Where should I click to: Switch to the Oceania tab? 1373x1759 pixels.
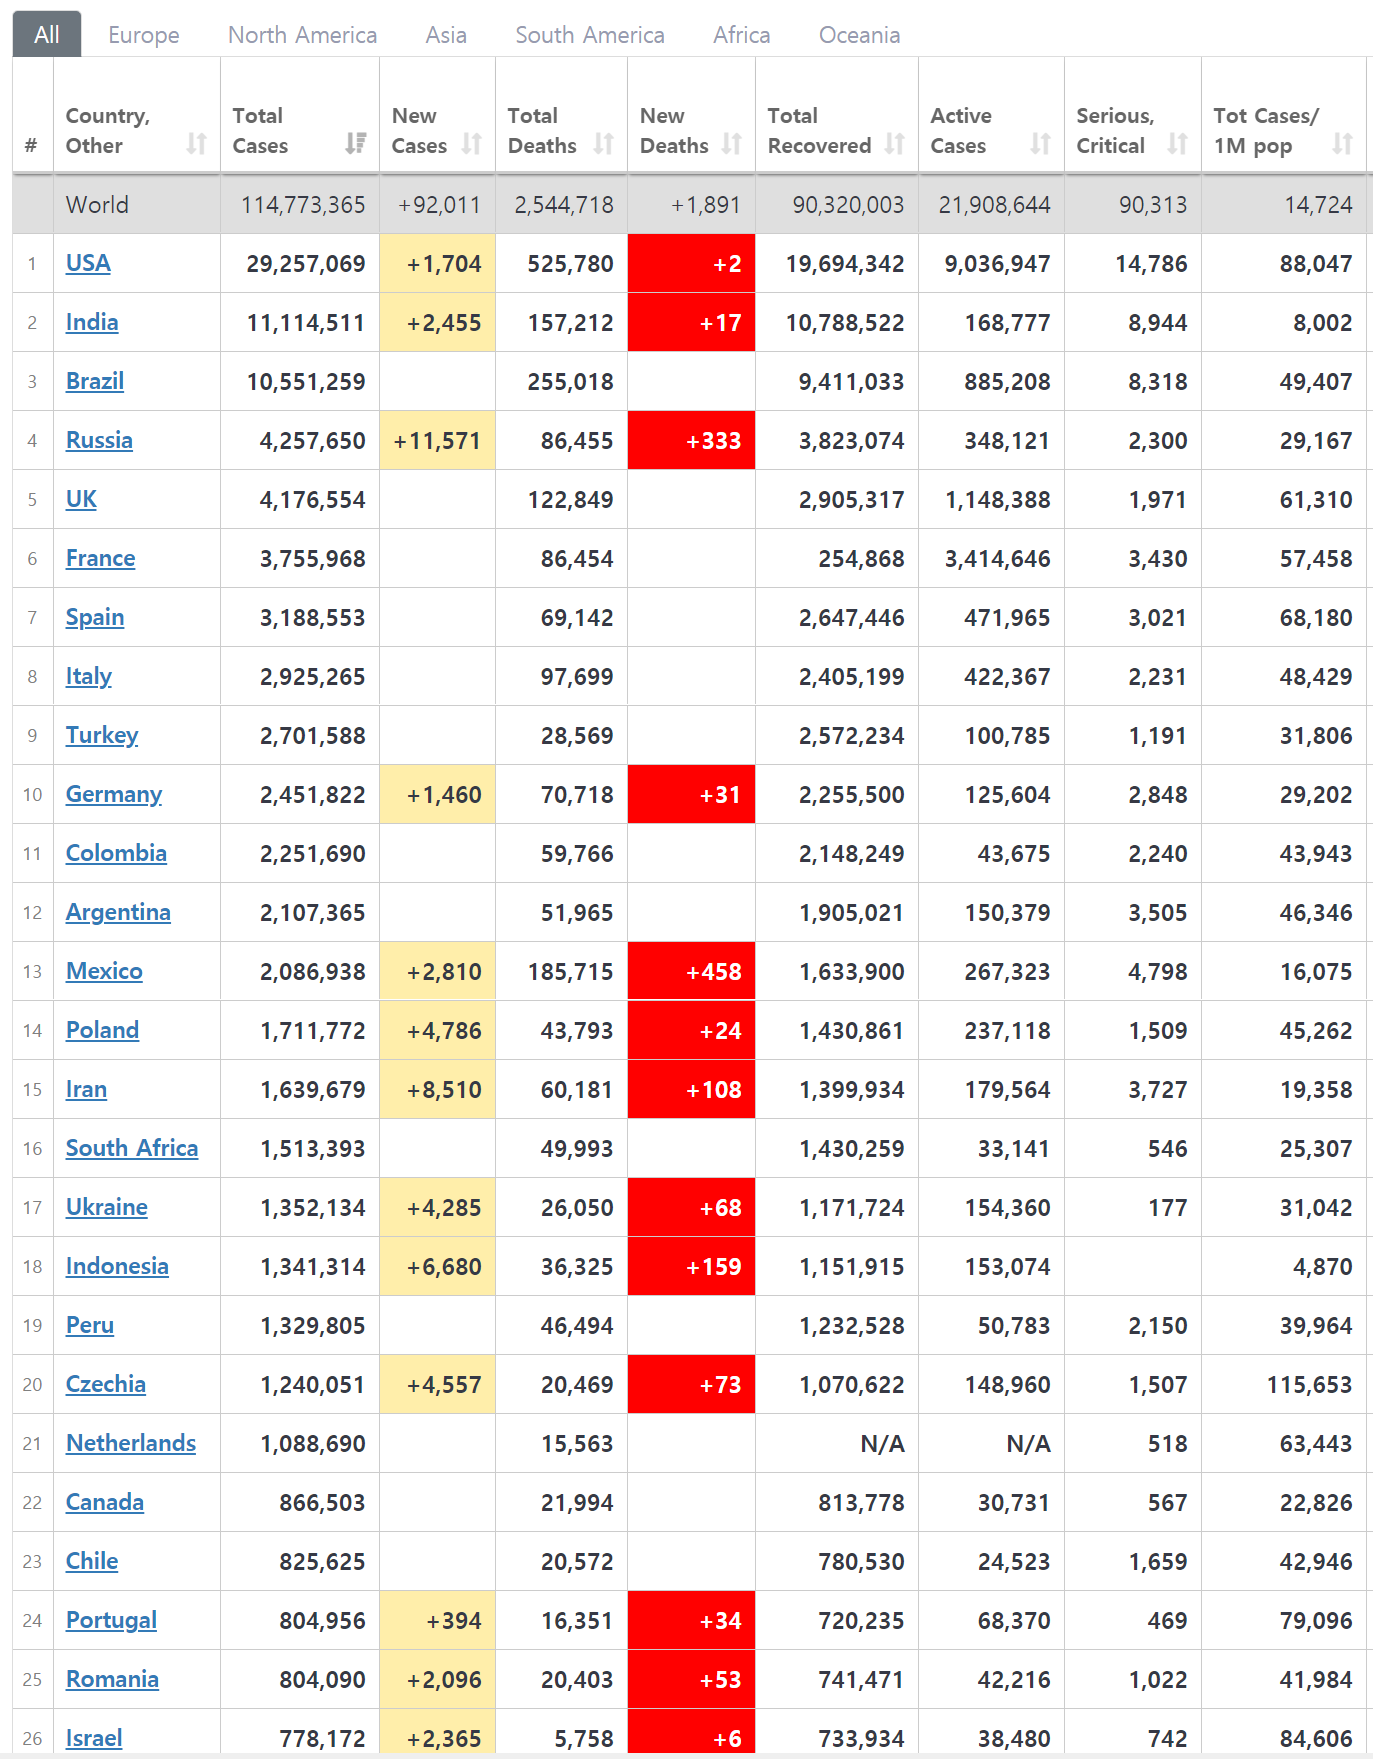pos(859,35)
